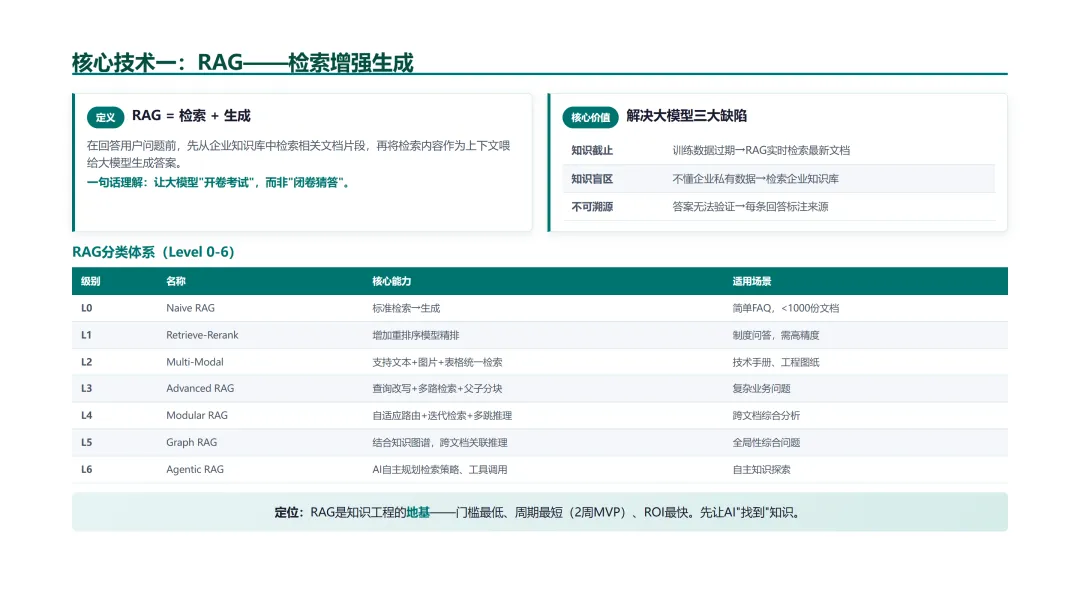
Task: Click the 'L2' level cell
Action: click(x=86, y=361)
